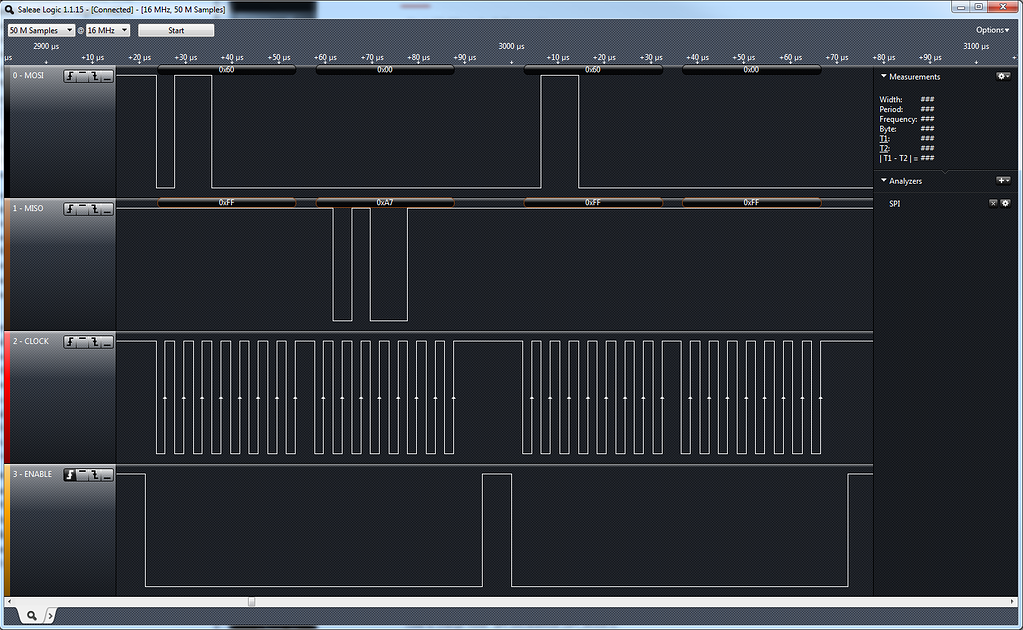Remove the SPI analyzer
Viewport: 1023px width, 630px height.
pos(993,203)
